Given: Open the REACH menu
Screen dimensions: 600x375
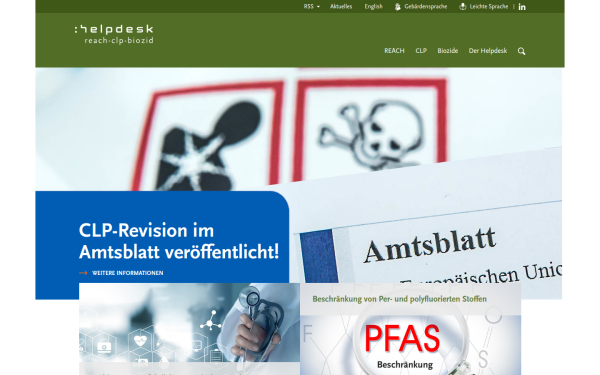Looking at the screenshot, I should click(x=394, y=51).
